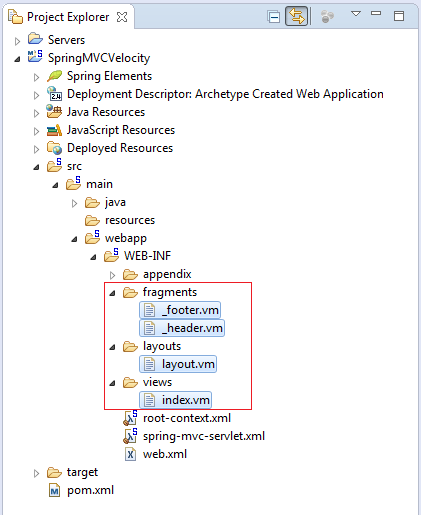Image resolution: width=421 pixels, height=515 pixels.
Task: Click the grayed filter circles toolbar icon
Action: coord(327,16)
